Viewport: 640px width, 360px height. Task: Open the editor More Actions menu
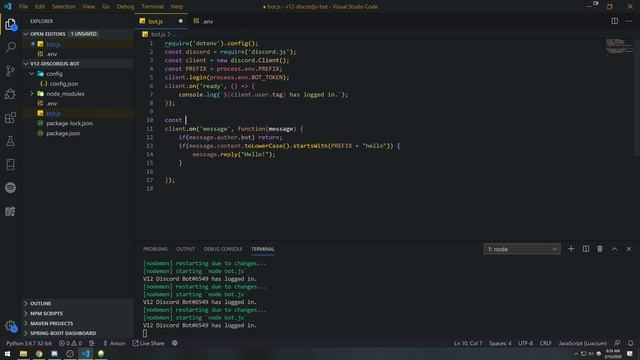(629, 21)
